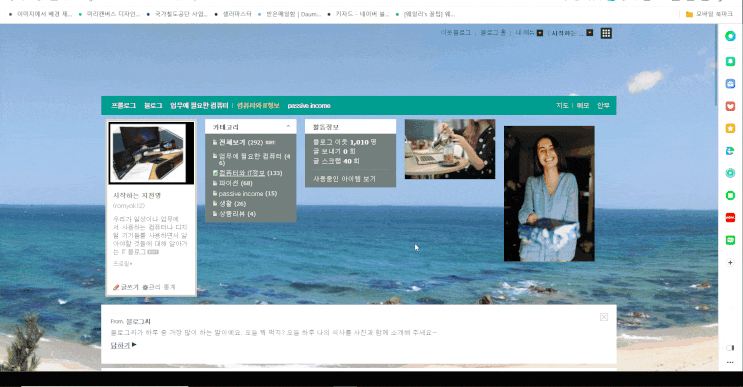Open the blue Edge-style sidebar icon
The width and height of the screenshot is (743, 387).
click(x=730, y=151)
